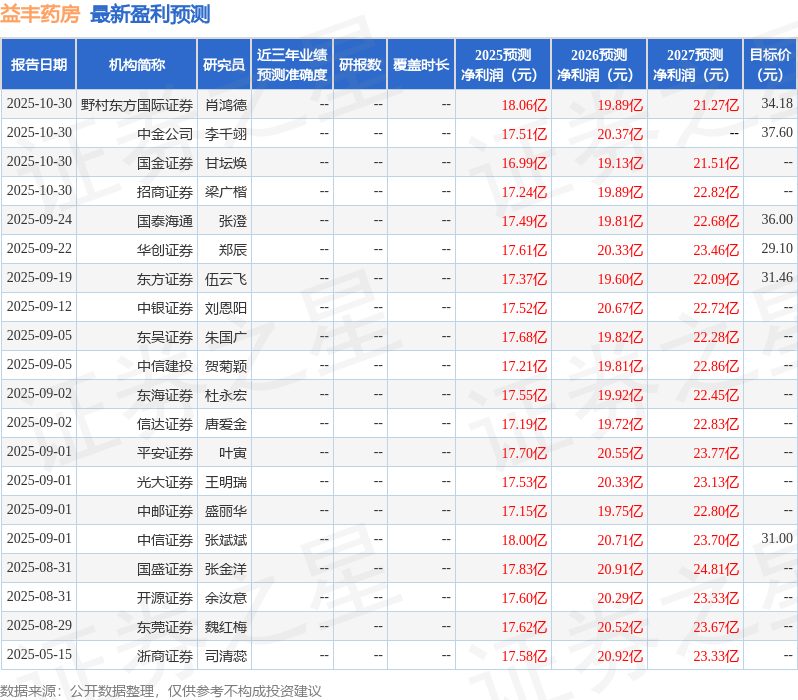Click the date 2025-09-24
The height and width of the screenshot is (700, 798).
(39, 219)
